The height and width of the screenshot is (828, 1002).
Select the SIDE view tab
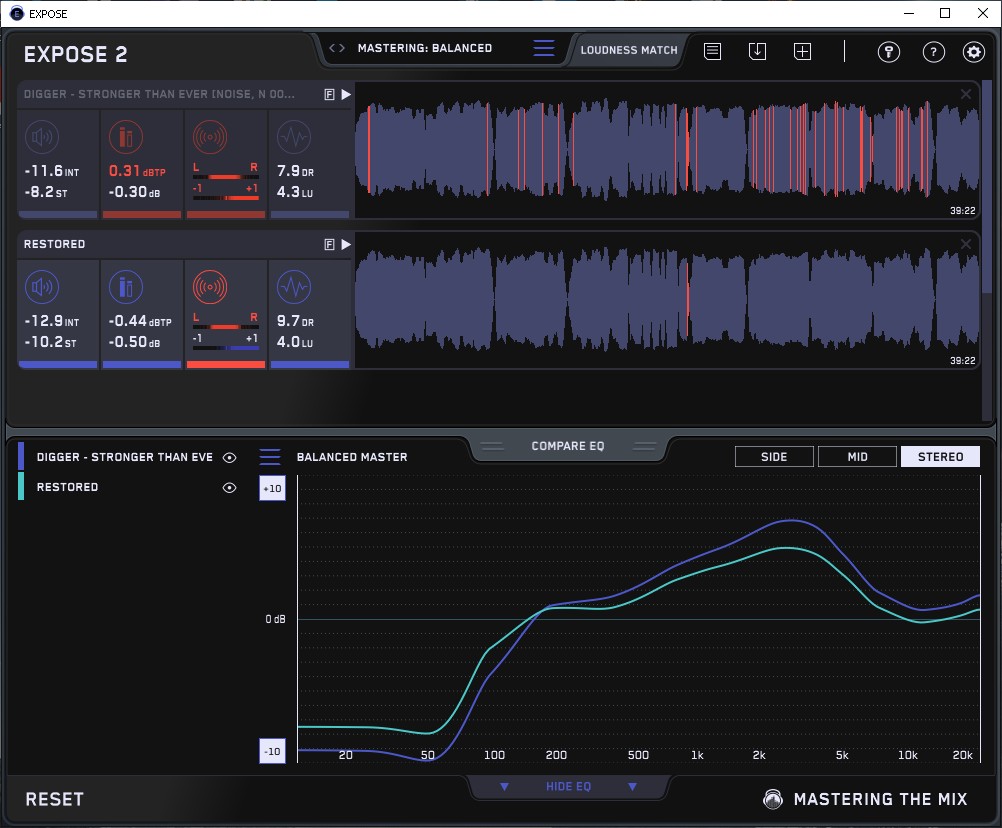pyautogui.click(x=774, y=457)
